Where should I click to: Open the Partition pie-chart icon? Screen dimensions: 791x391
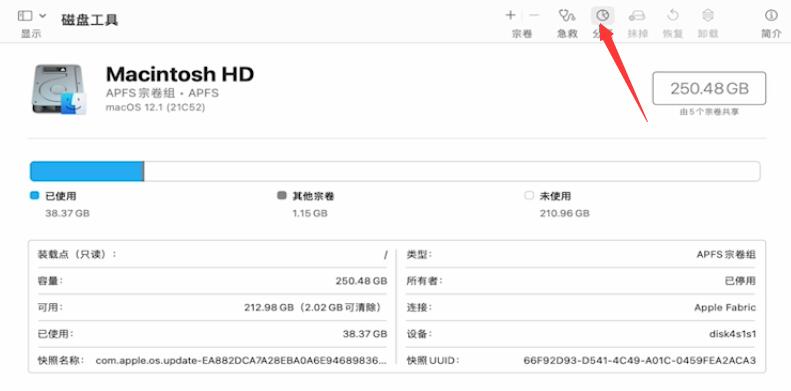coord(603,16)
